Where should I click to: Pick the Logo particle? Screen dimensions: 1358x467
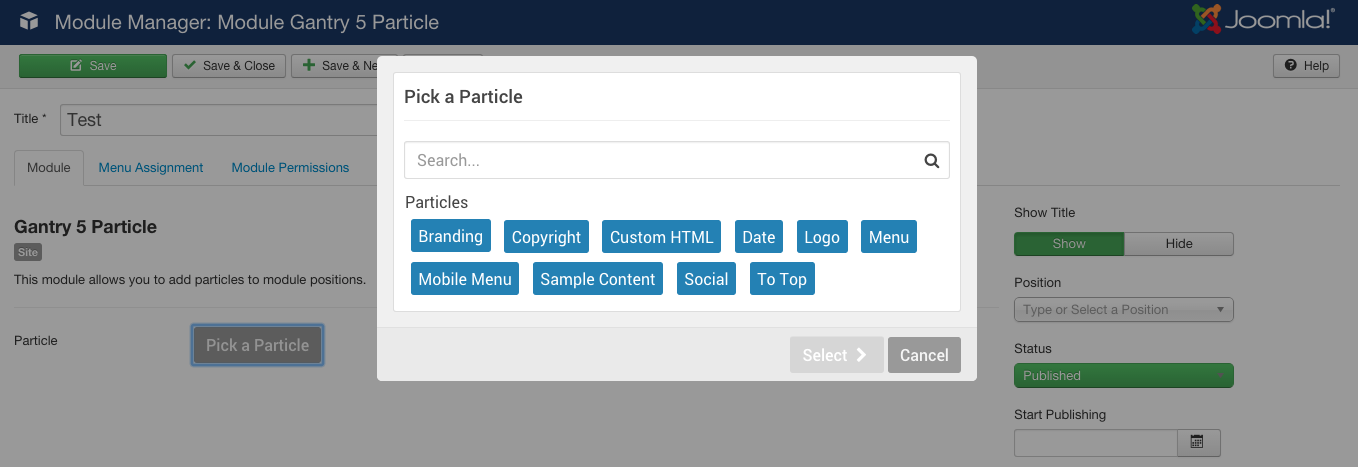[822, 237]
